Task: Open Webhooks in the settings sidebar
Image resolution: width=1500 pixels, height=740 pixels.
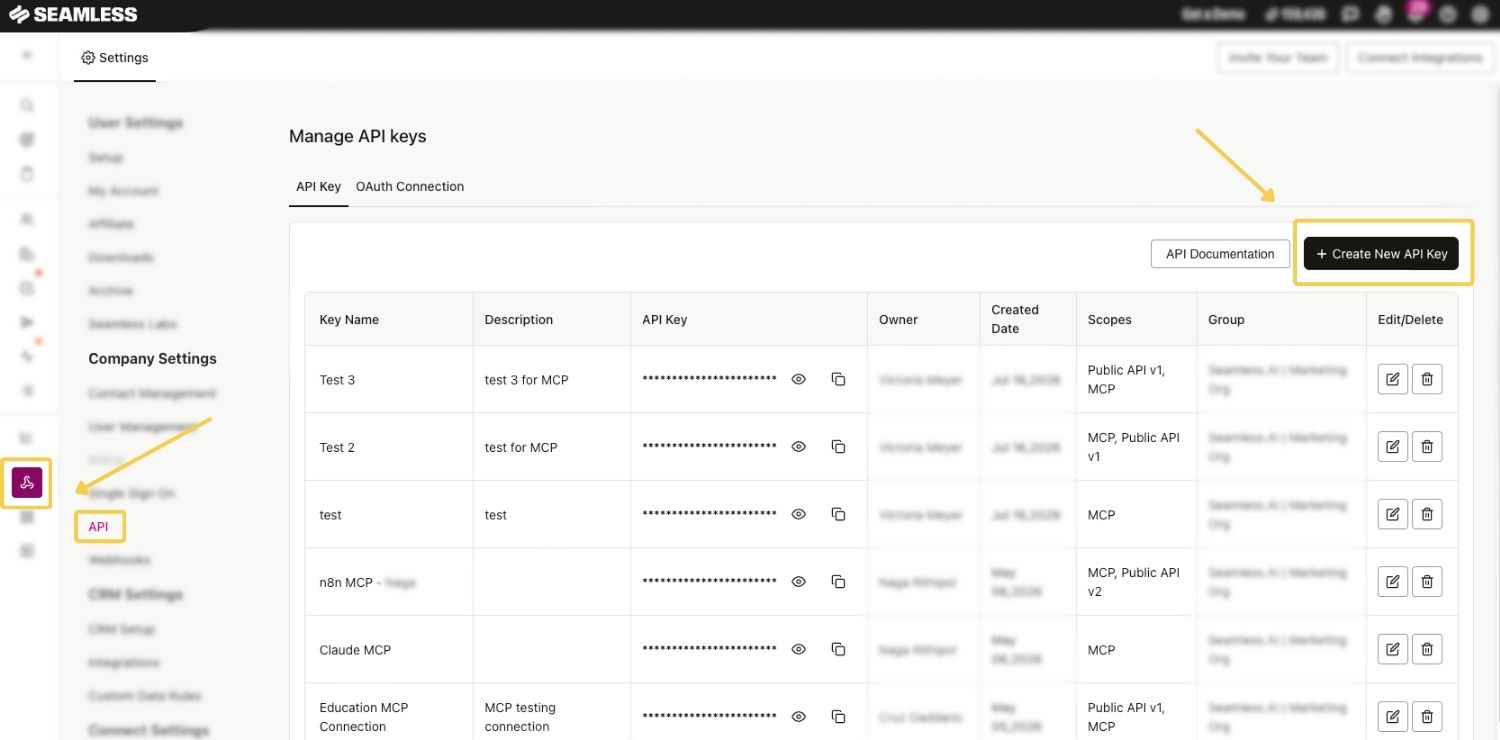Action: (x=119, y=560)
